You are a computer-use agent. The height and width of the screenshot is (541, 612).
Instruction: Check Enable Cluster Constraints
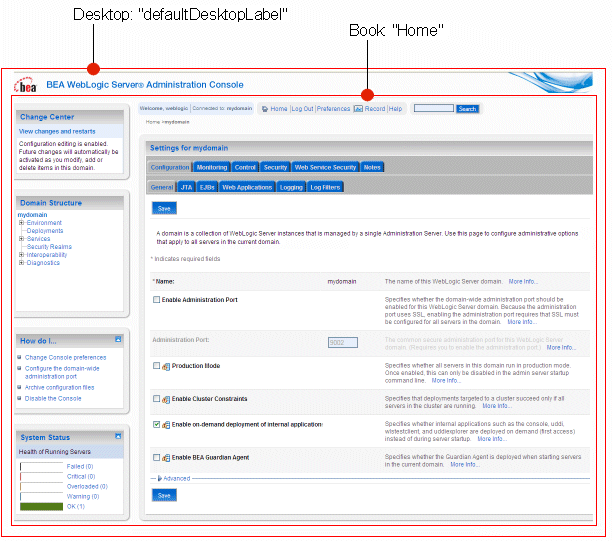[157, 399]
